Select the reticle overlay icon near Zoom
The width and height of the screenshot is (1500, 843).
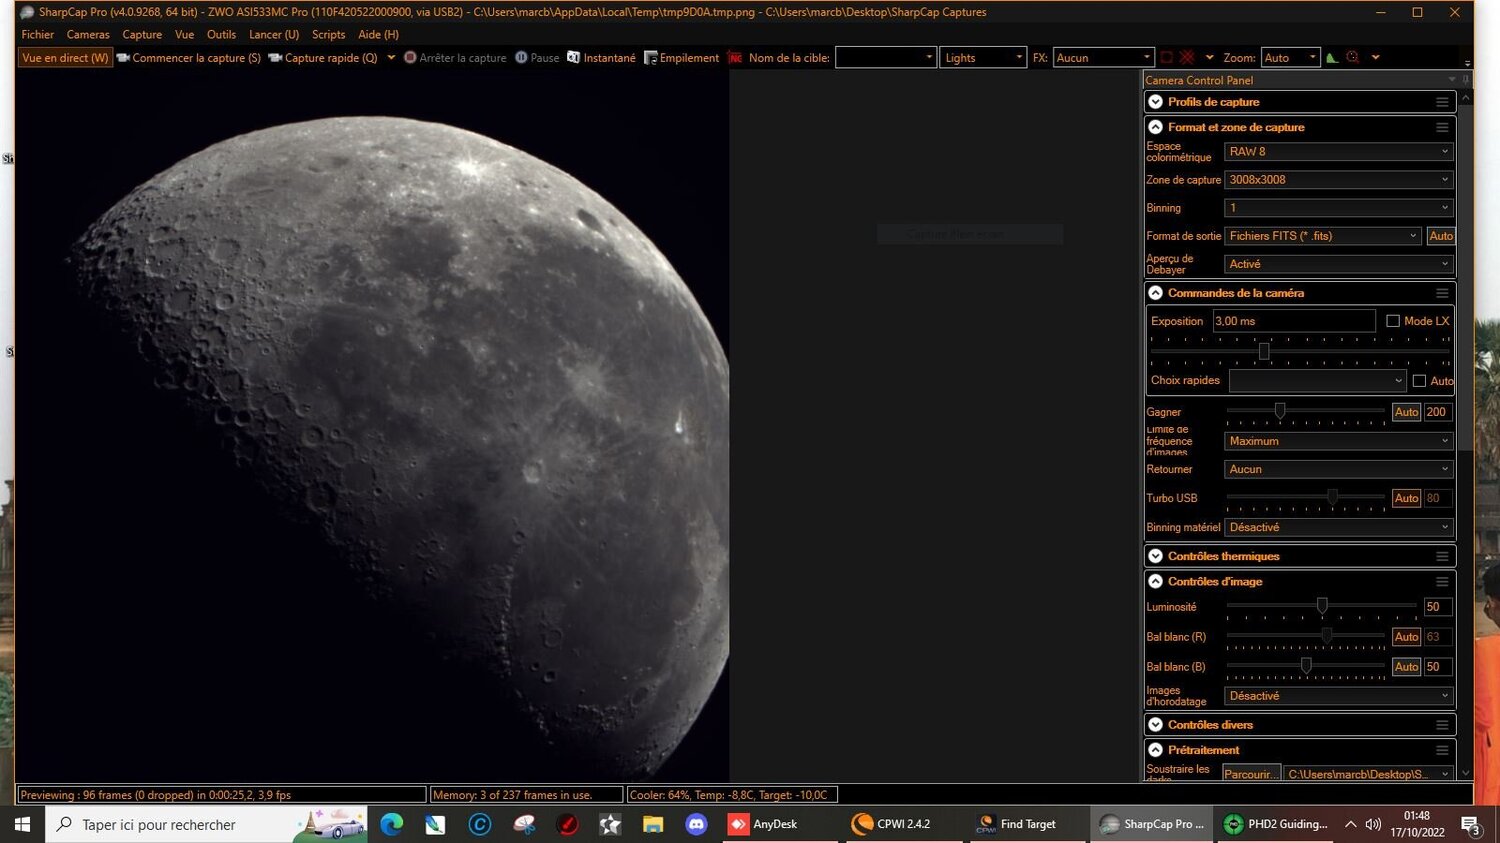pos(1352,57)
